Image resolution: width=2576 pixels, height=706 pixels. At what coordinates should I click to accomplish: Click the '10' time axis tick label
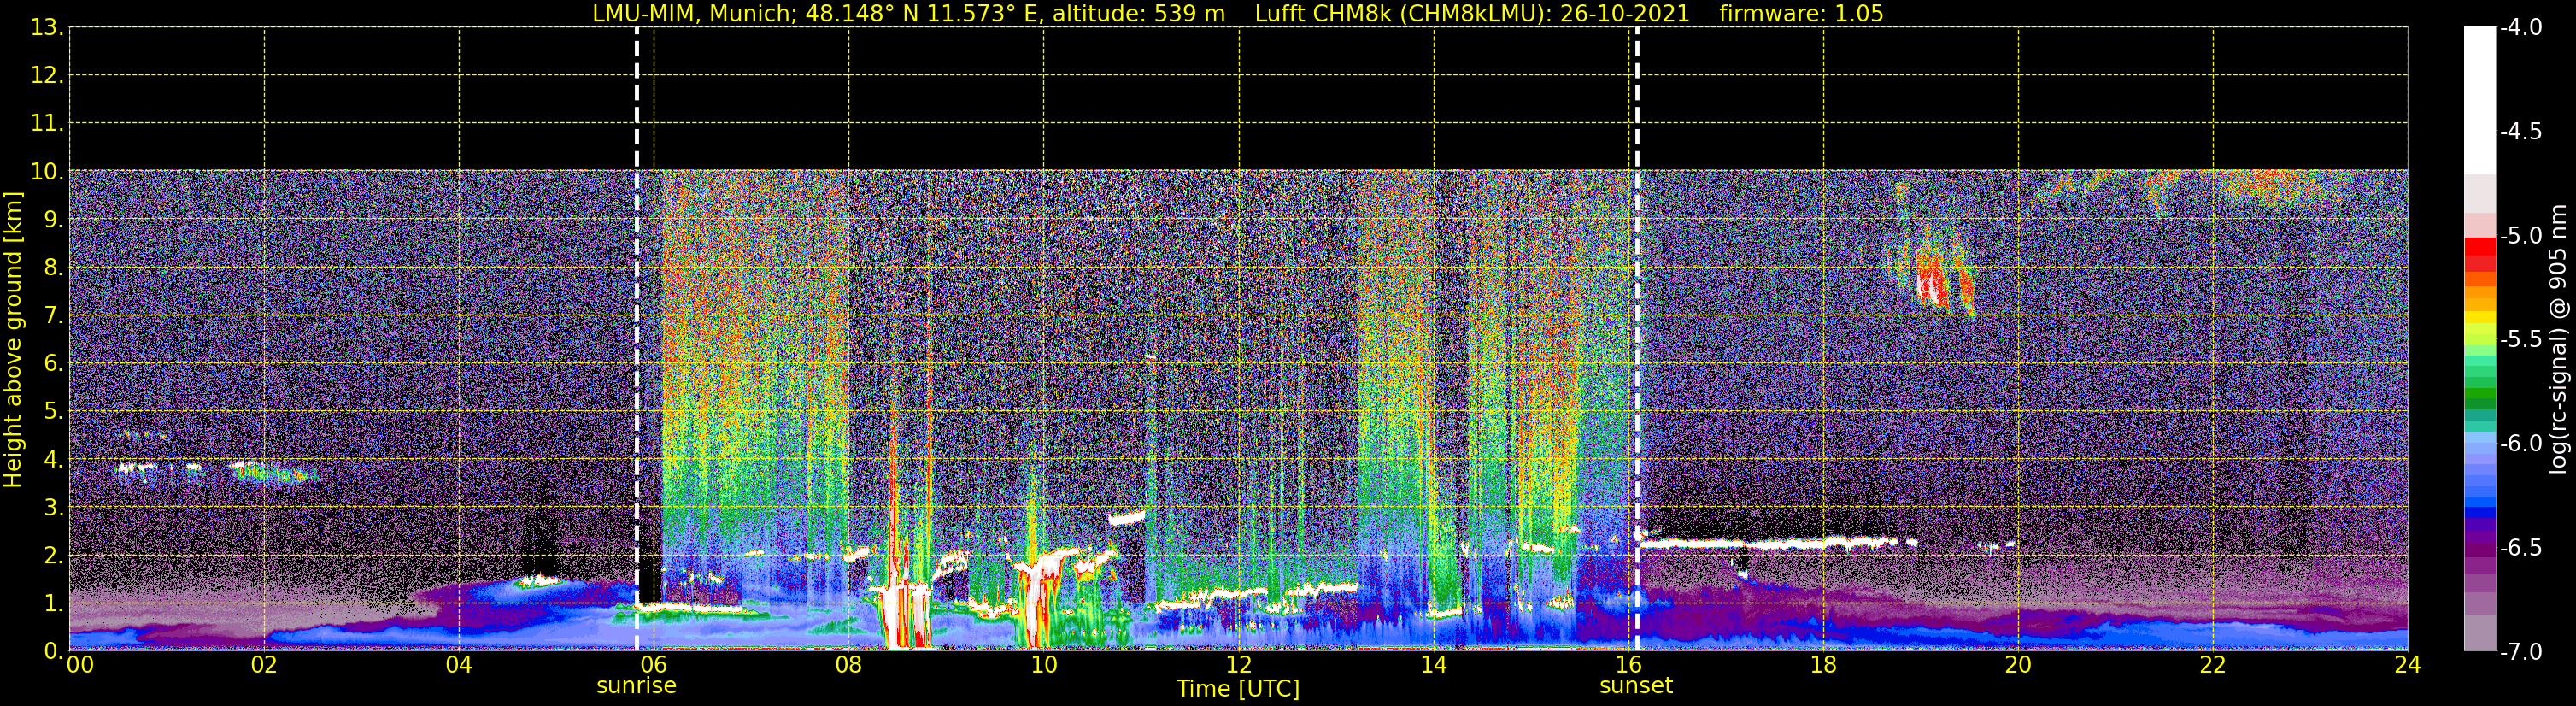pos(1044,665)
